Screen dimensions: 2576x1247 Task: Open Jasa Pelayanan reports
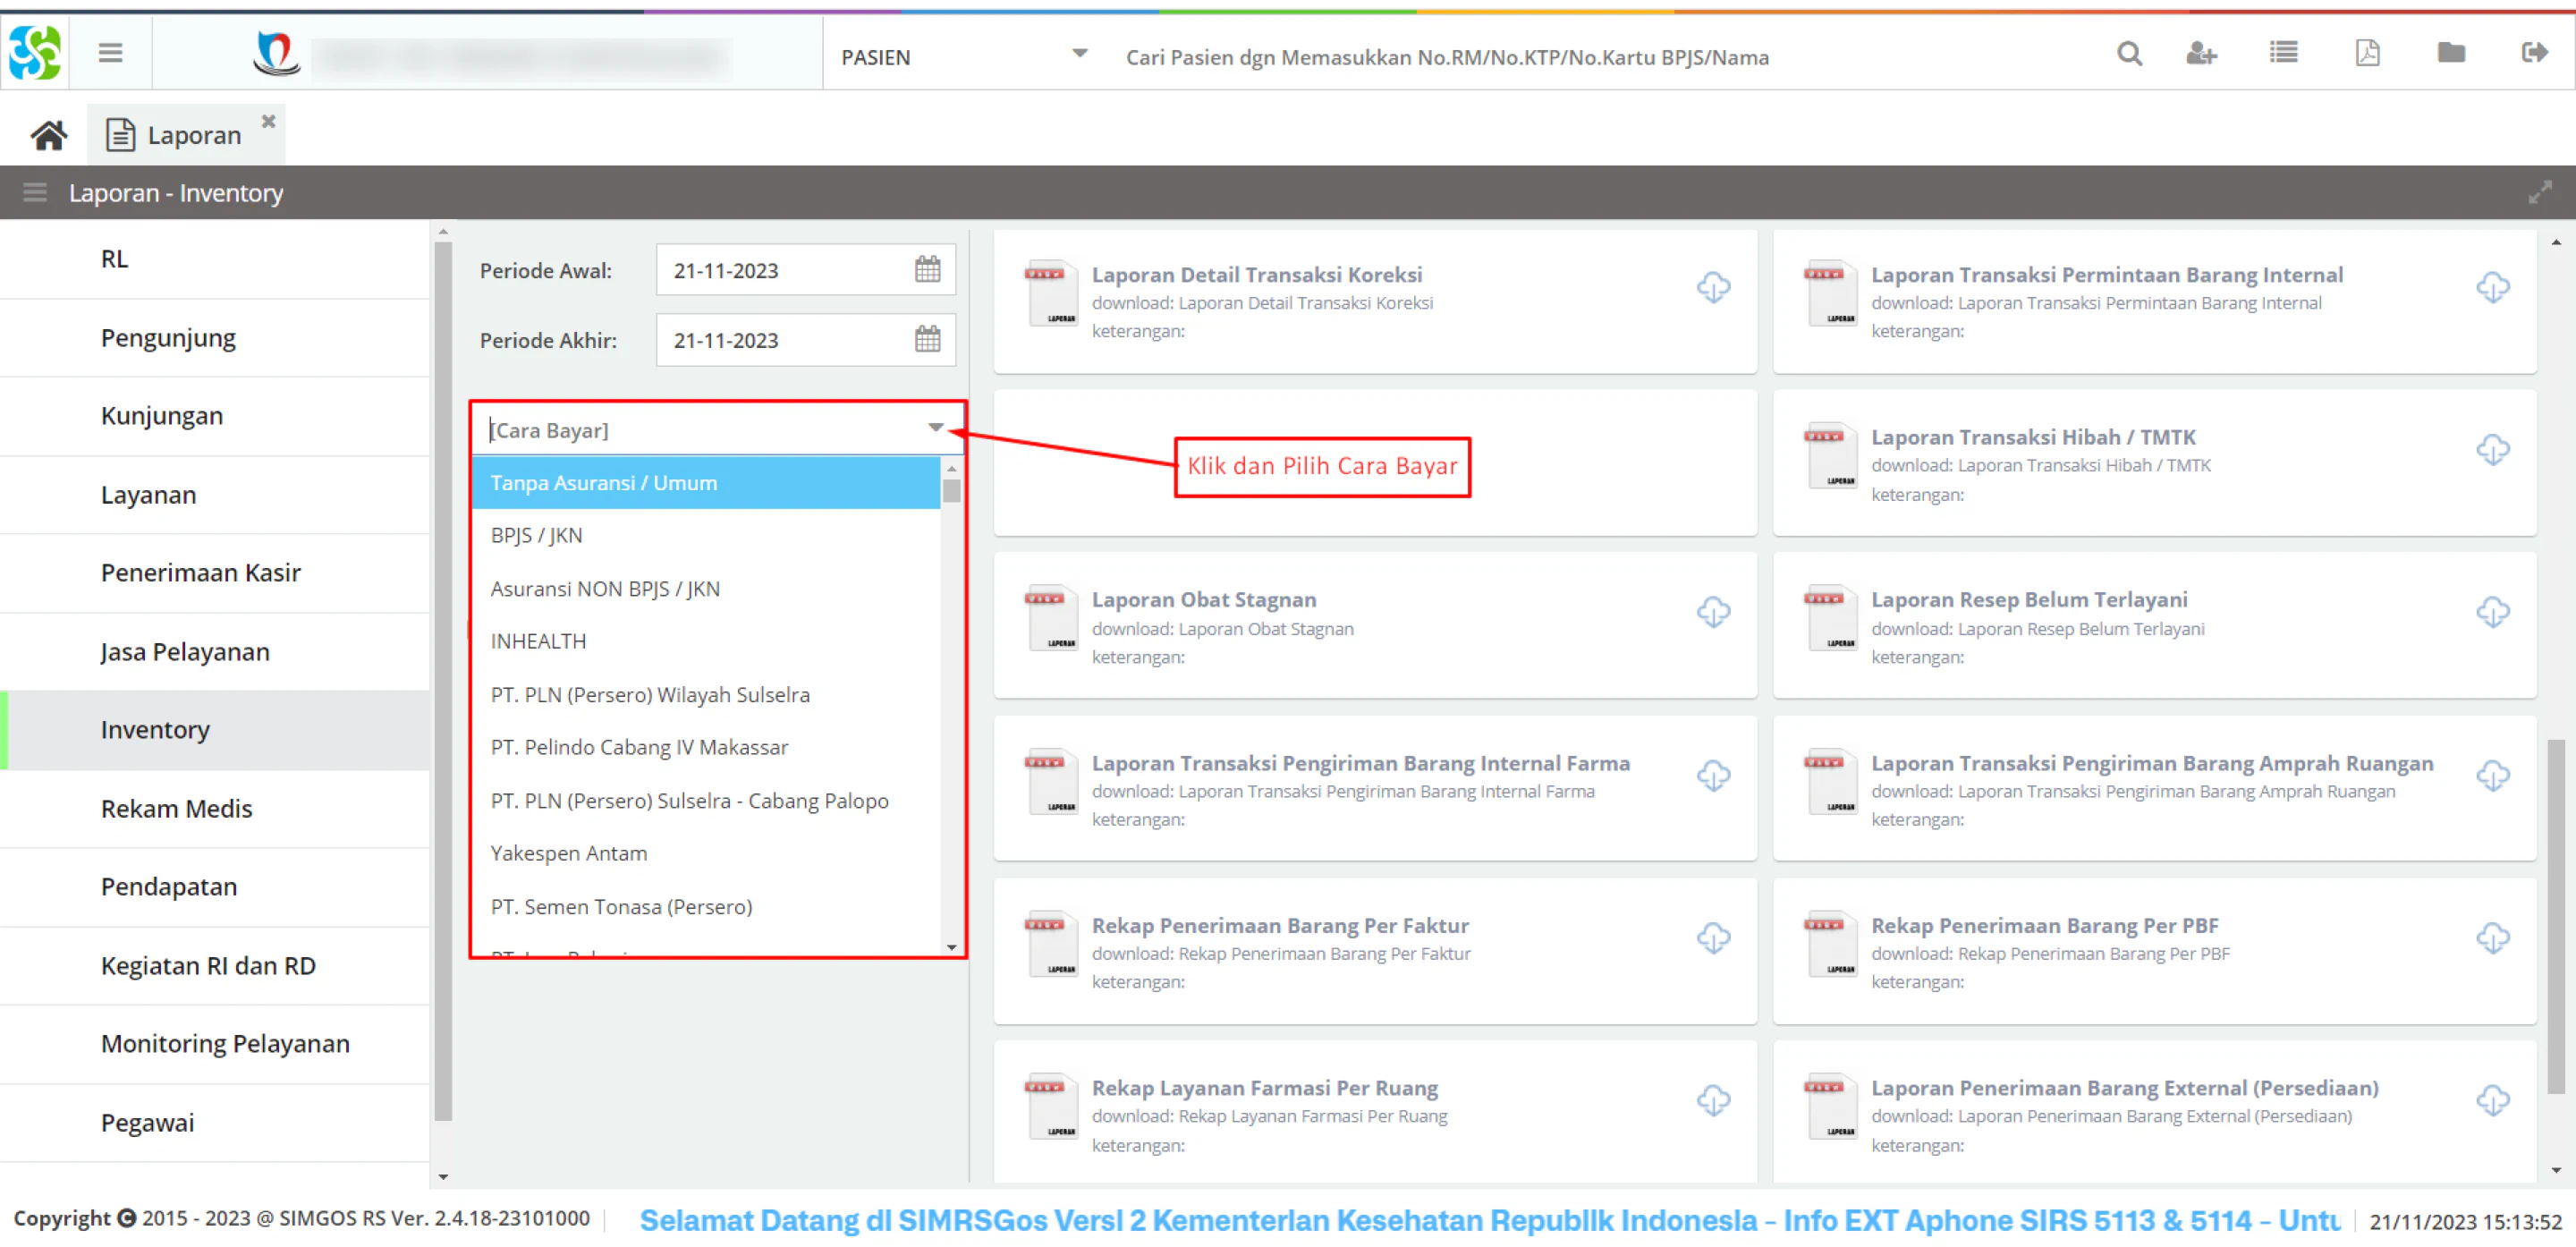[215, 652]
